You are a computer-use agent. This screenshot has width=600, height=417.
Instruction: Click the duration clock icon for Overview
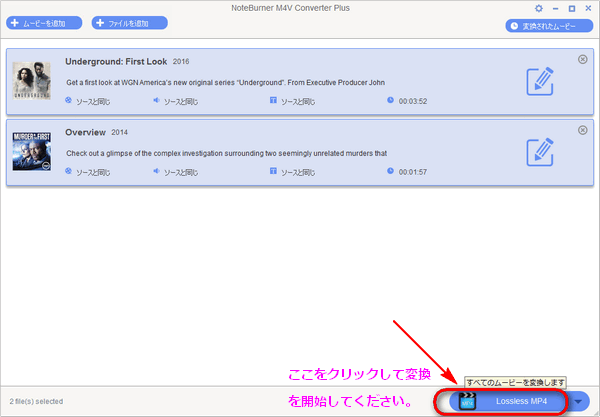(390, 171)
